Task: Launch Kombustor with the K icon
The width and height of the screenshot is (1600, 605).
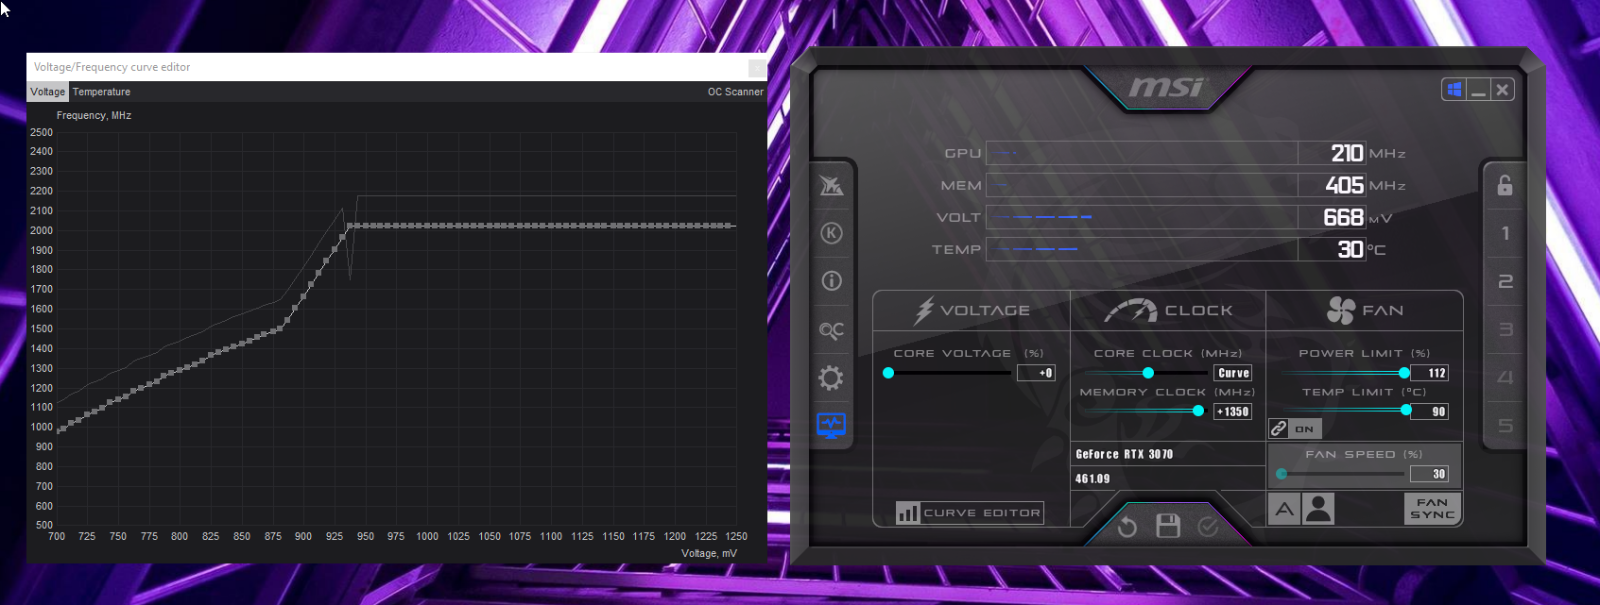Action: pyautogui.click(x=831, y=233)
